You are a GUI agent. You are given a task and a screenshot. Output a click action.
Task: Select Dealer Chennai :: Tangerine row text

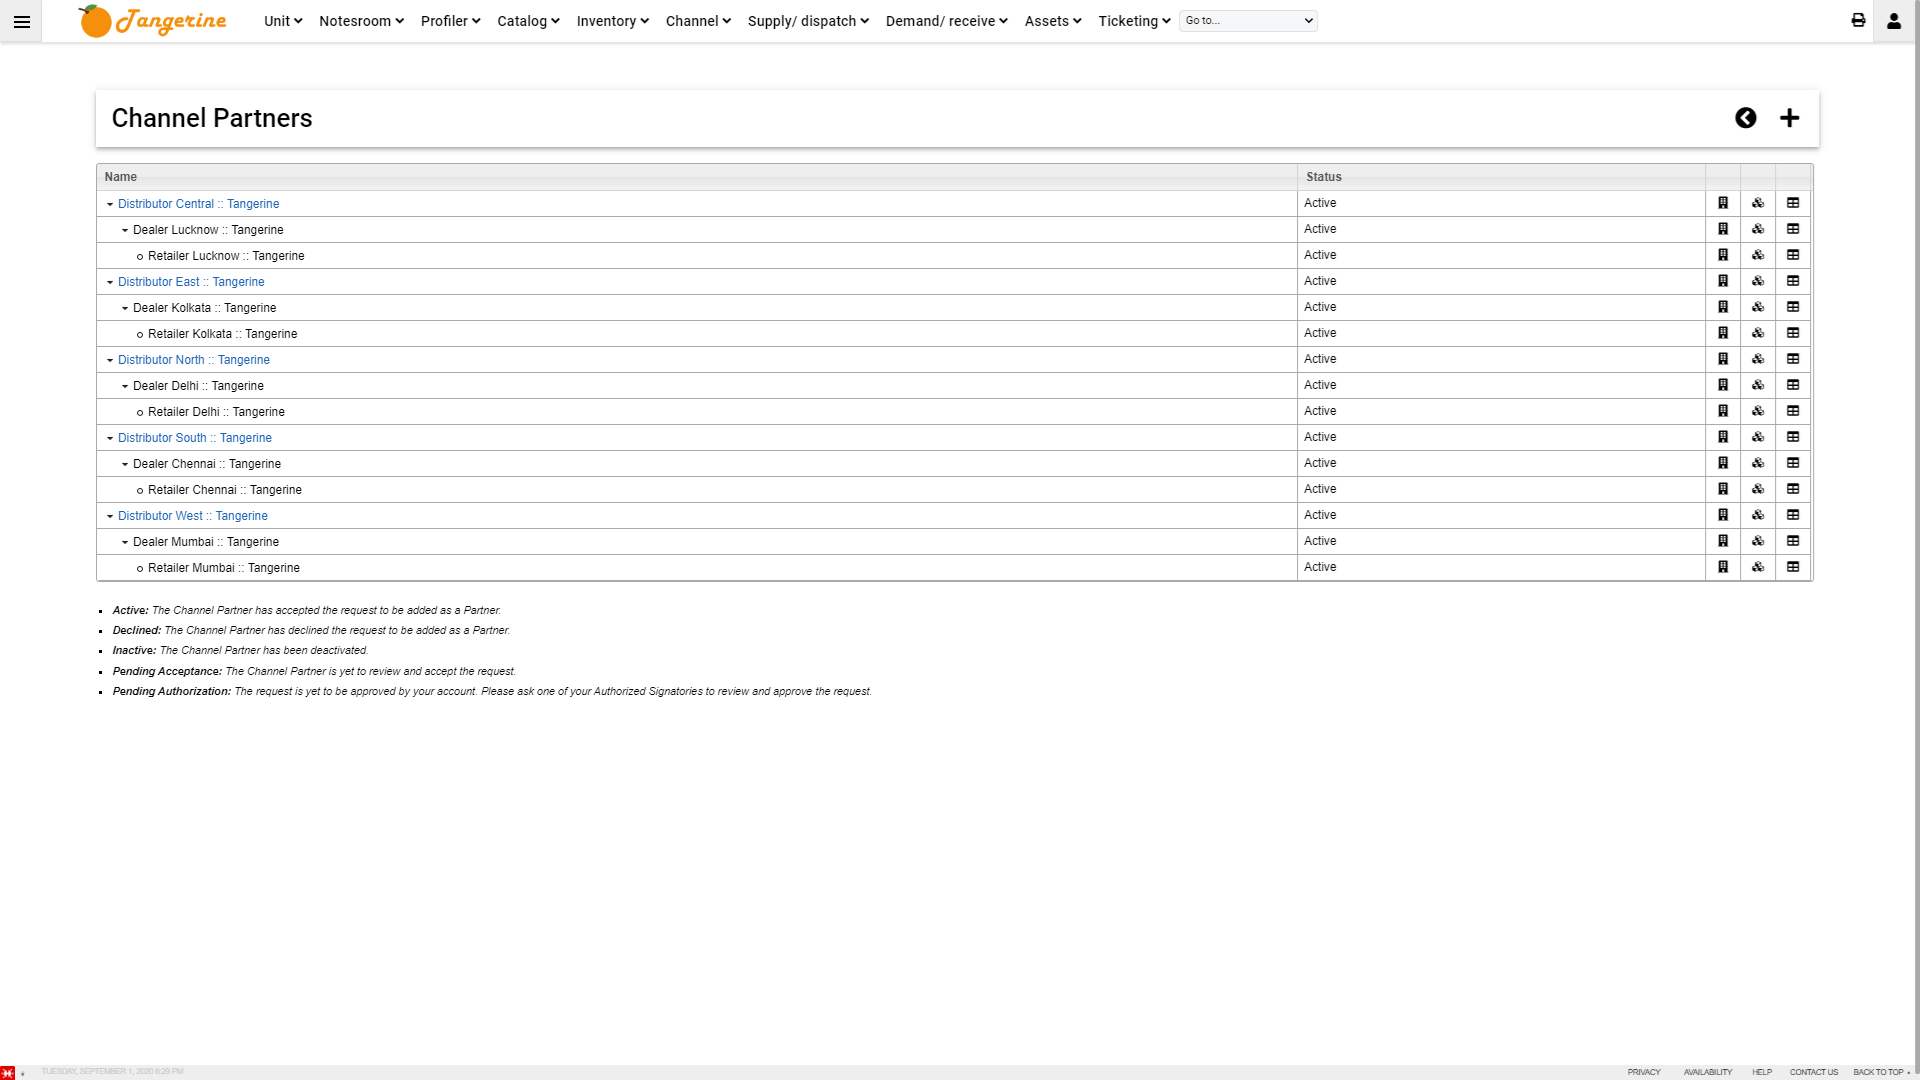(207, 464)
